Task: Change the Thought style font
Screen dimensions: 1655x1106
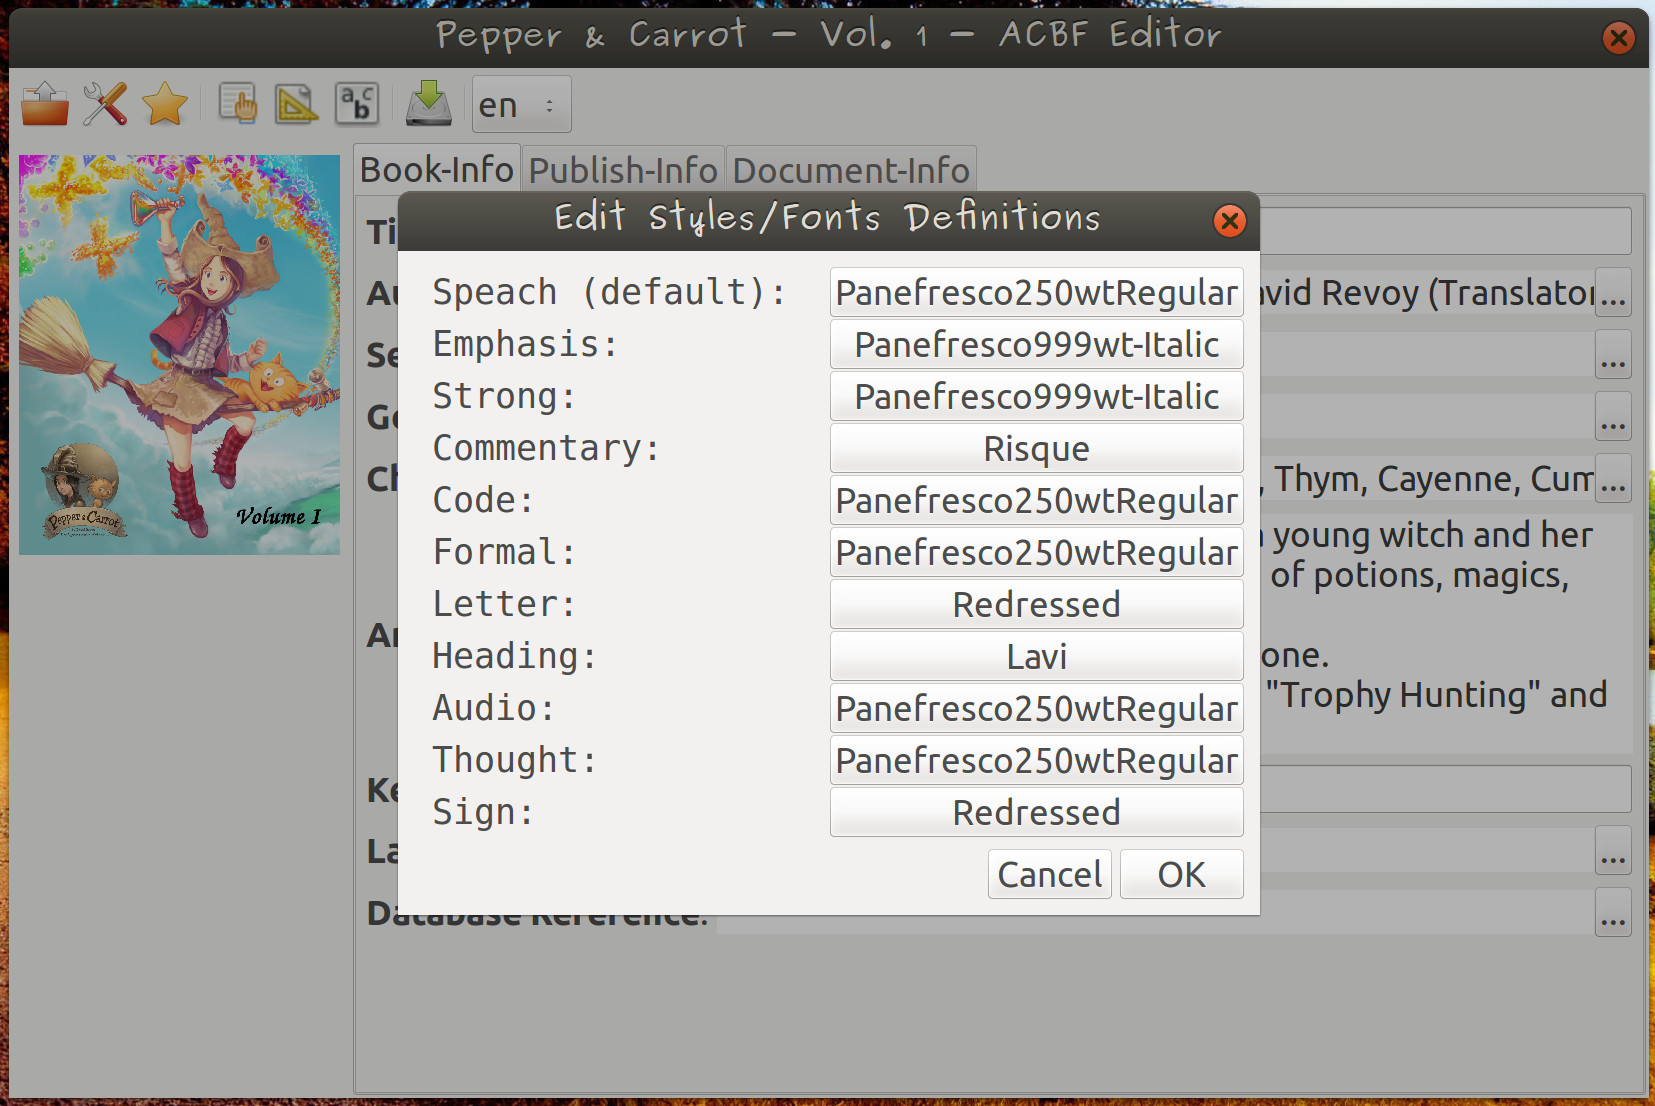Action: pos(1037,761)
